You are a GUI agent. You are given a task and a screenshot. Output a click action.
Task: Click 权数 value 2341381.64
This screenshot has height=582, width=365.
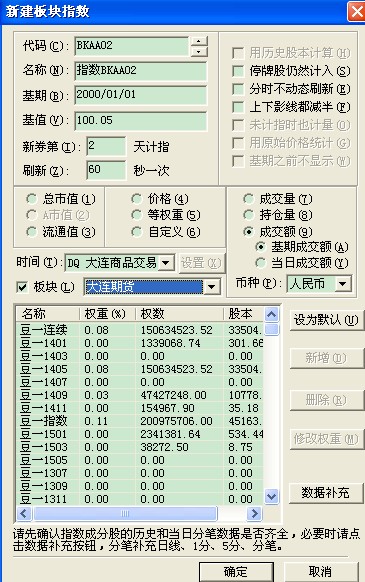coord(170,434)
